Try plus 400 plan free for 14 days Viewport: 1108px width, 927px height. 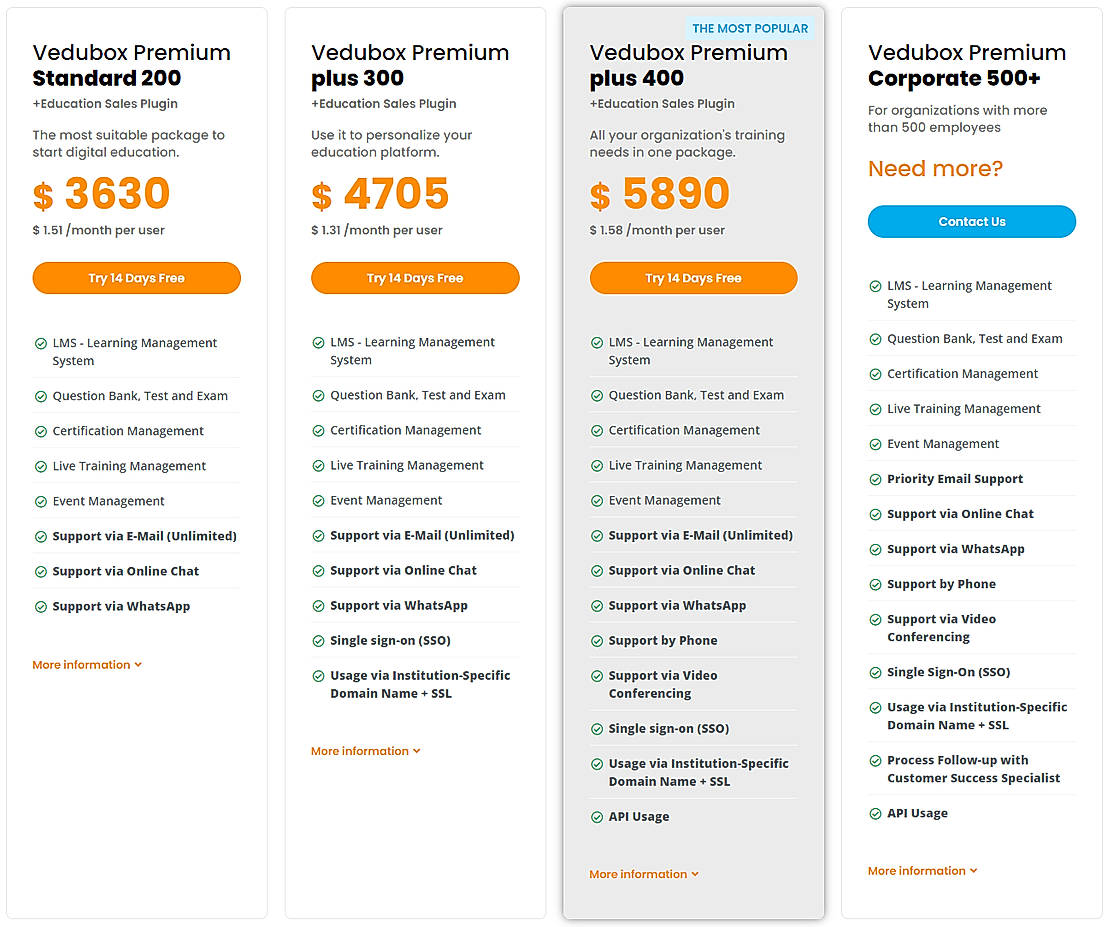click(693, 278)
